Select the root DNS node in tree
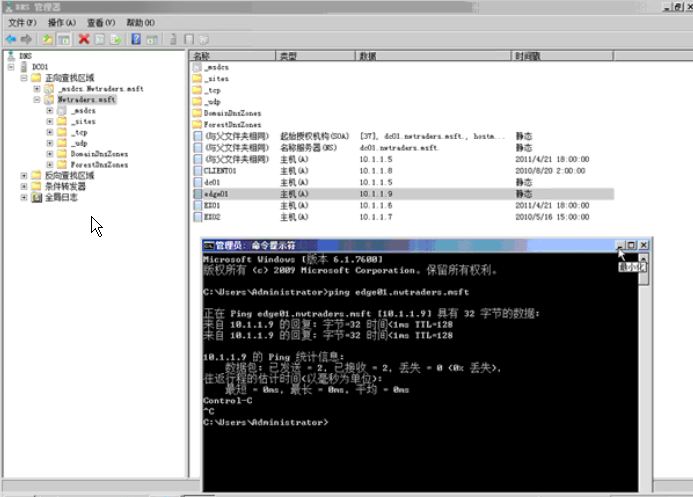The height and width of the screenshot is (497, 693). [25, 56]
